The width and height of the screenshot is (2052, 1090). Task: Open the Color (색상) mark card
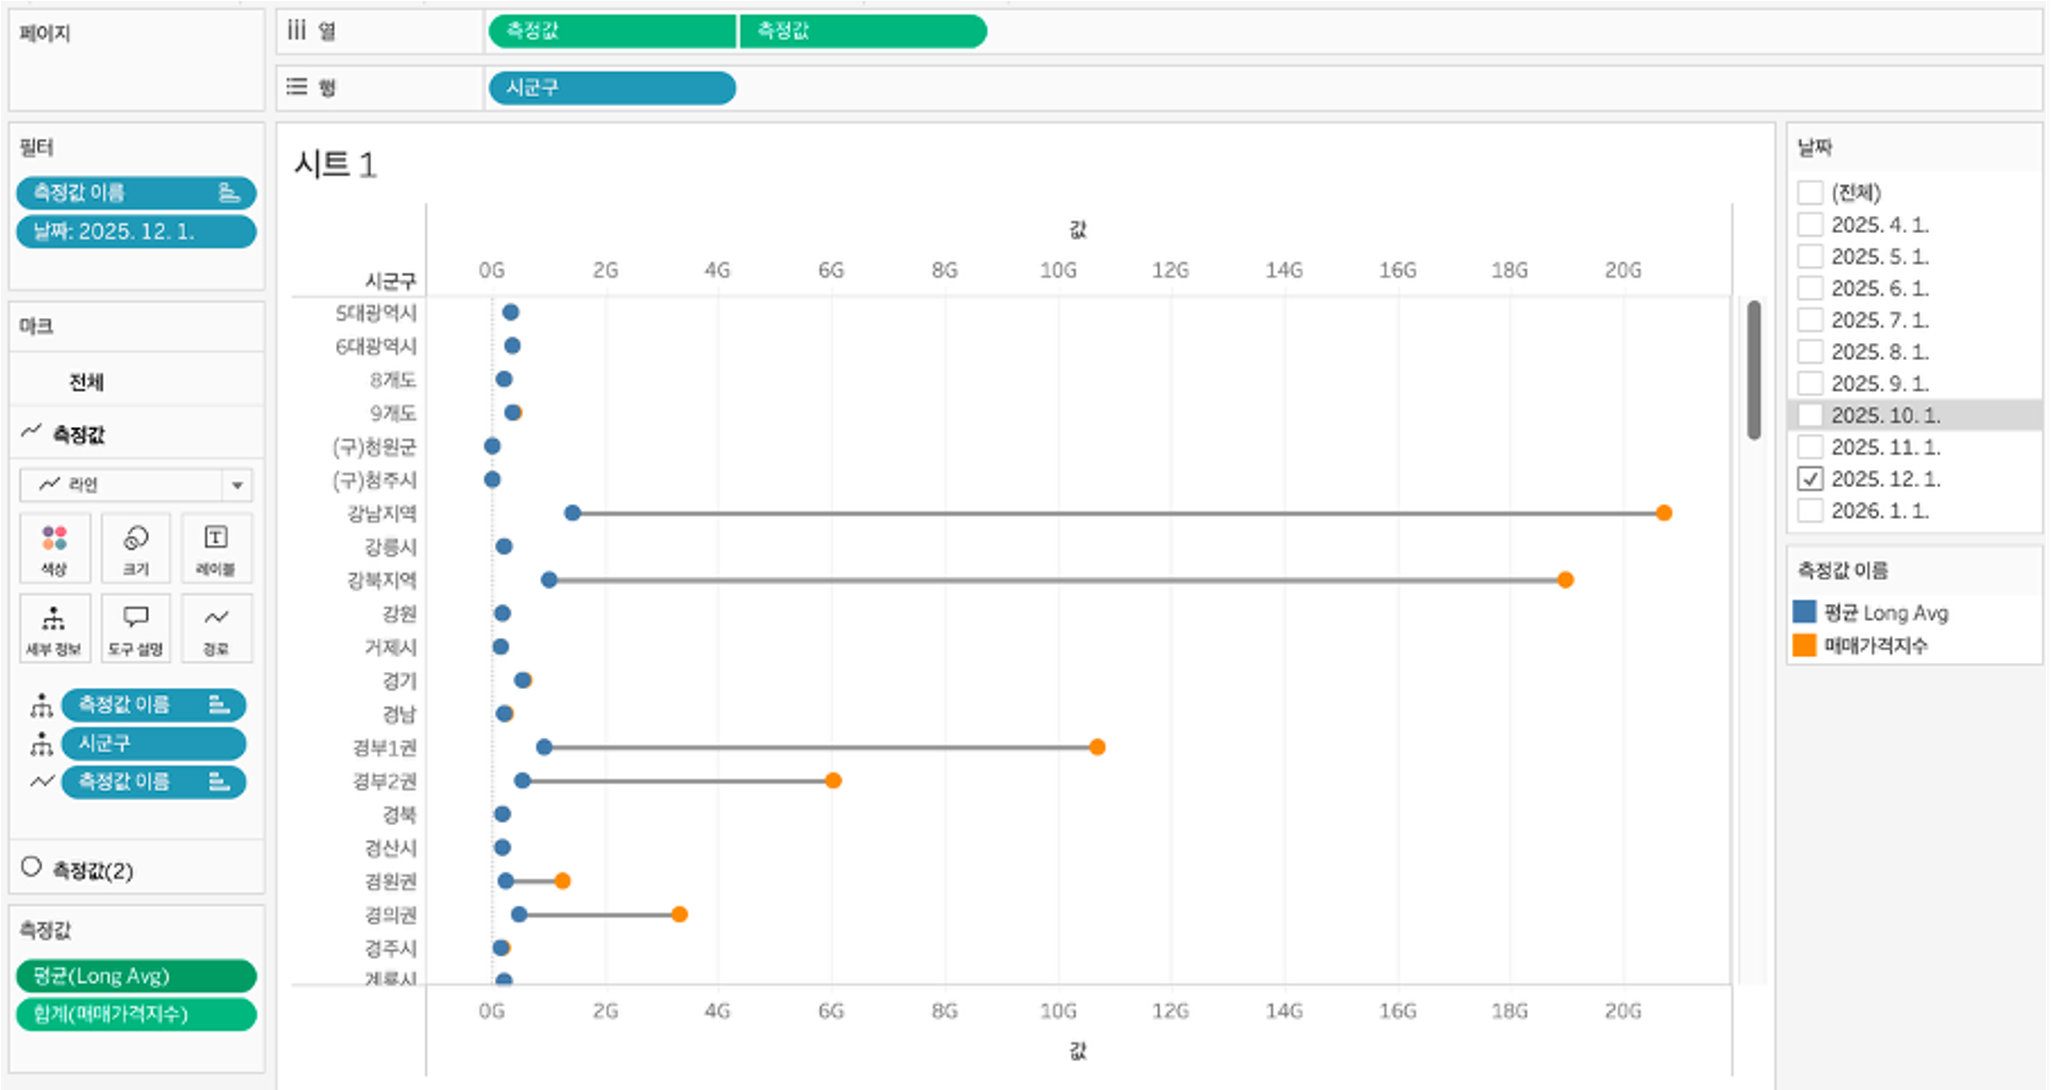click(x=55, y=548)
